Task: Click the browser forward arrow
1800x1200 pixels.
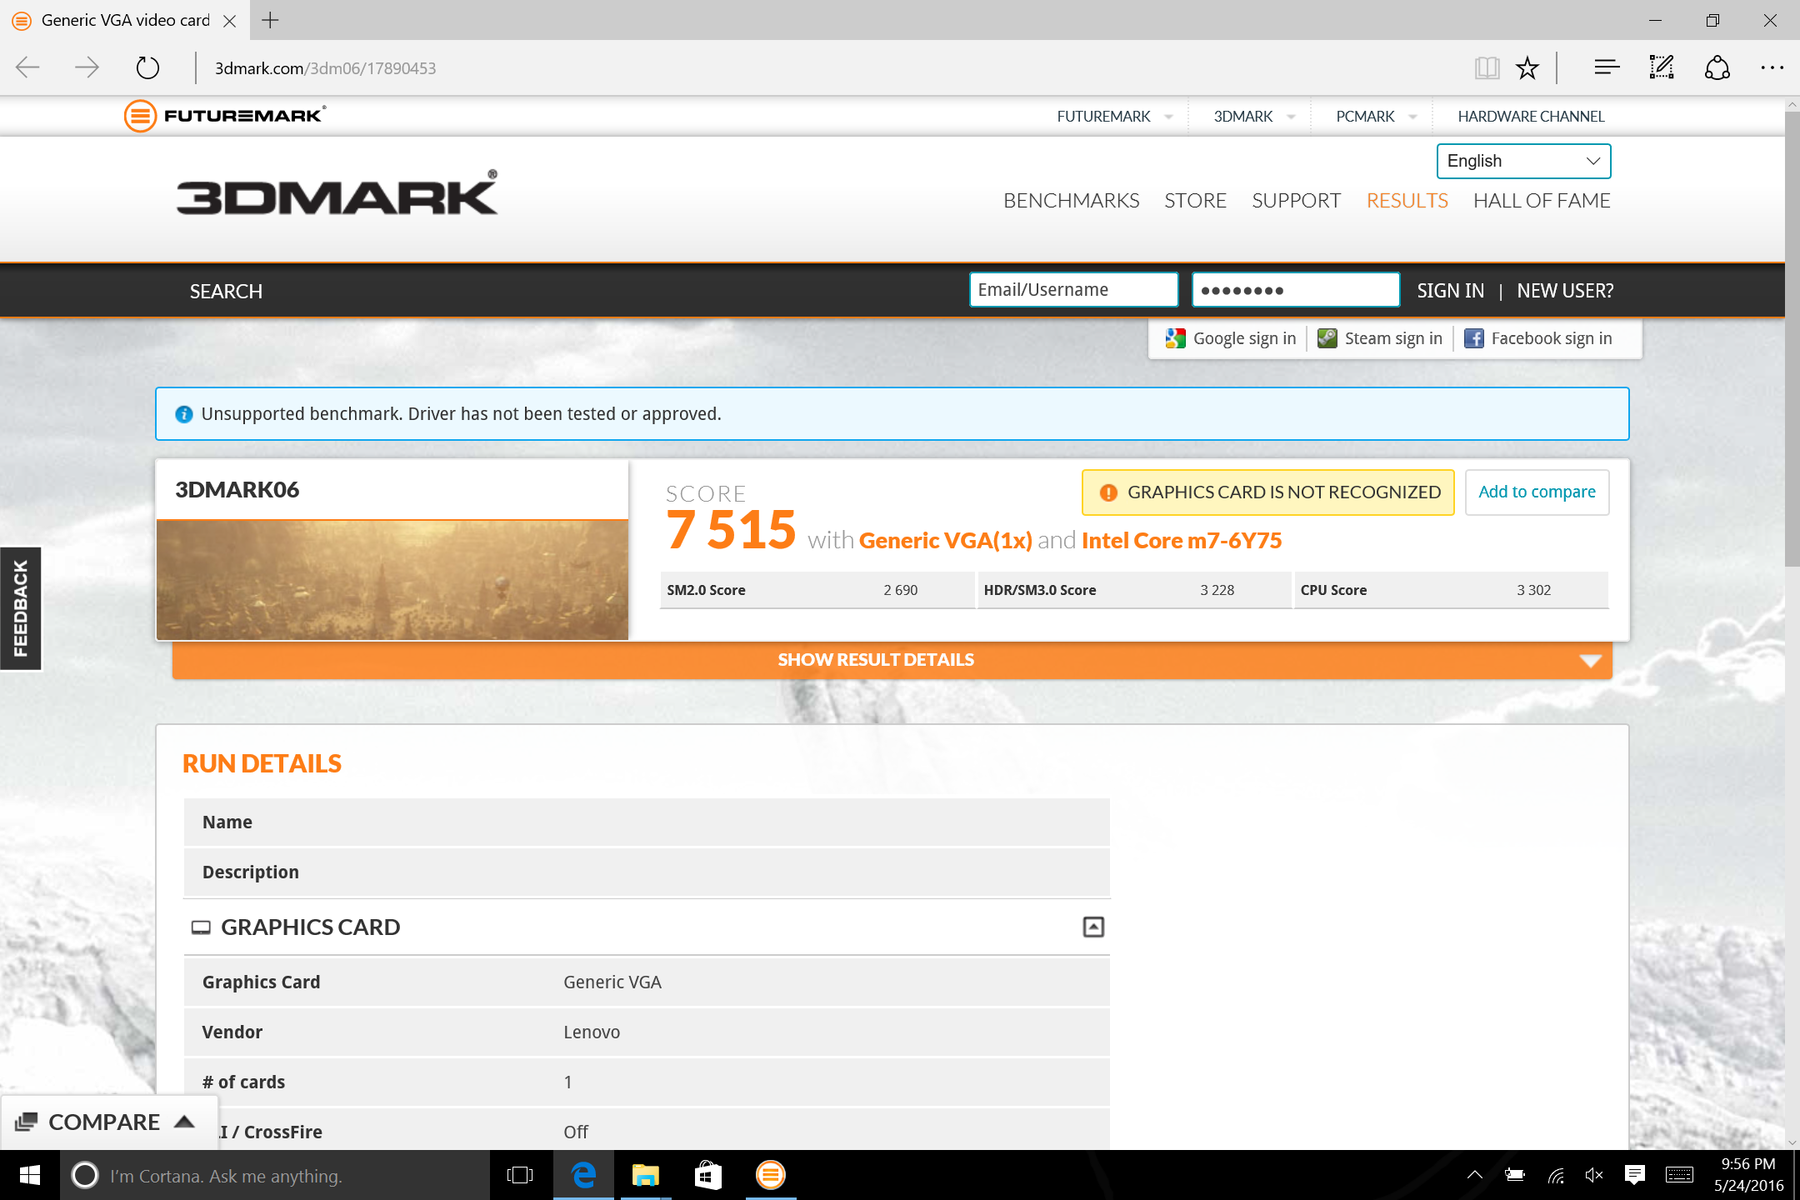Action: coord(87,68)
